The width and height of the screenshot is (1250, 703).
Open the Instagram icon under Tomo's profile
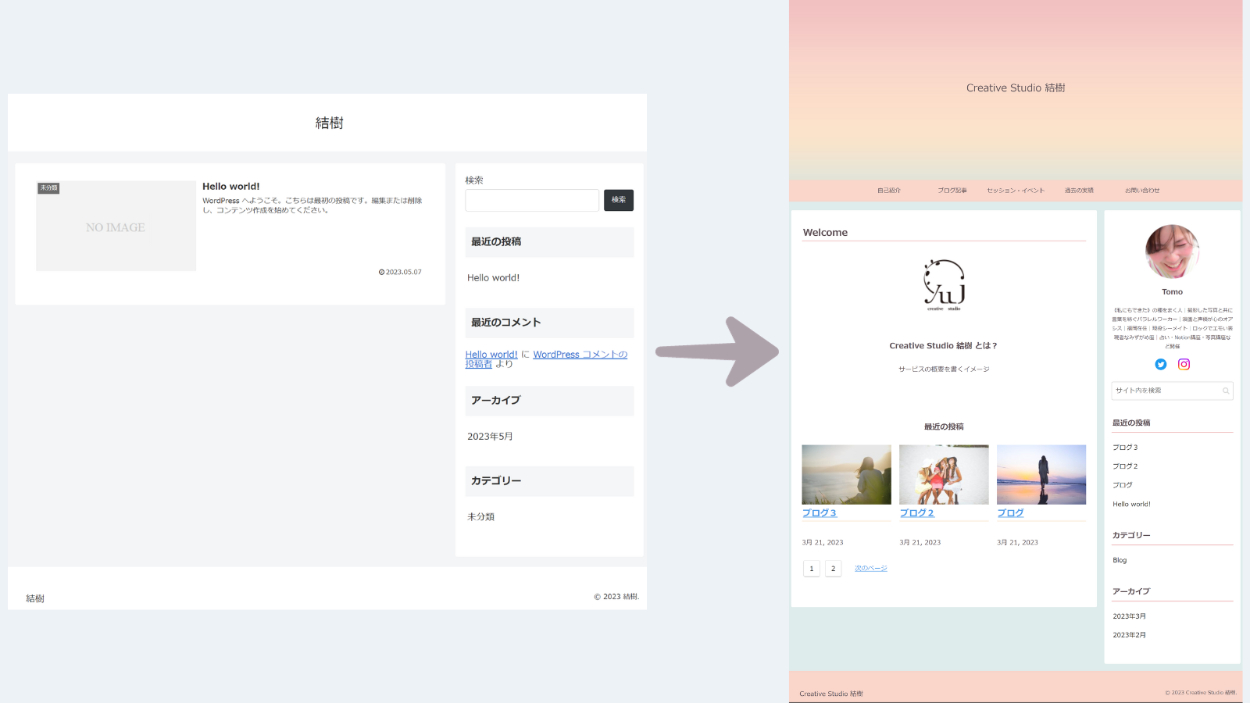(1184, 365)
